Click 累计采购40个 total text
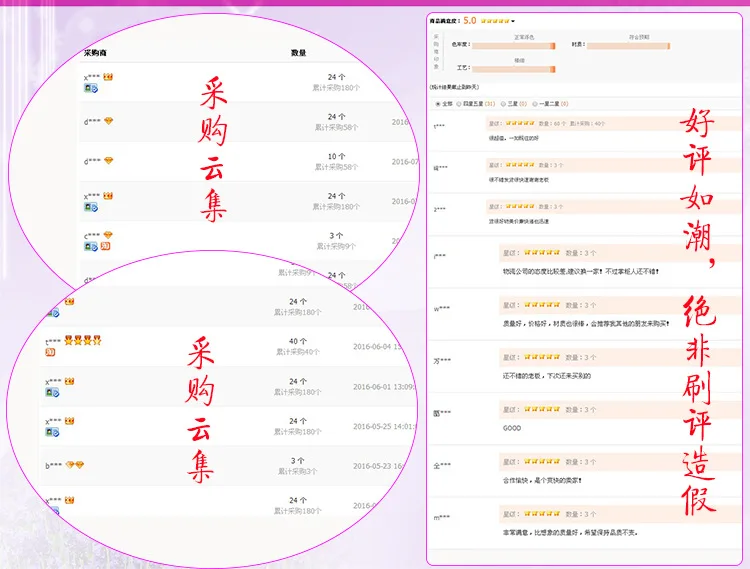Viewport: 750px width, 569px height. tap(298, 352)
